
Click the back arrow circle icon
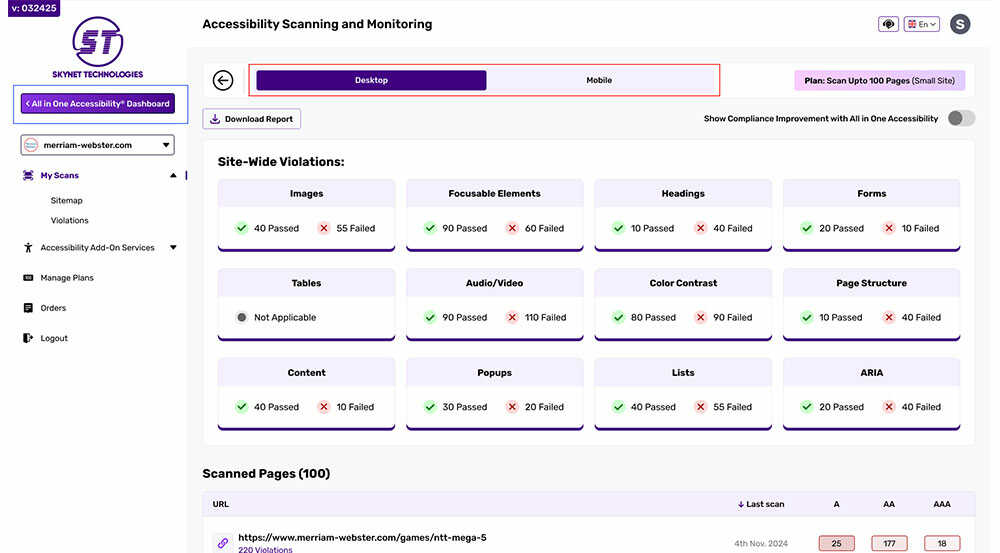coord(223,80)
